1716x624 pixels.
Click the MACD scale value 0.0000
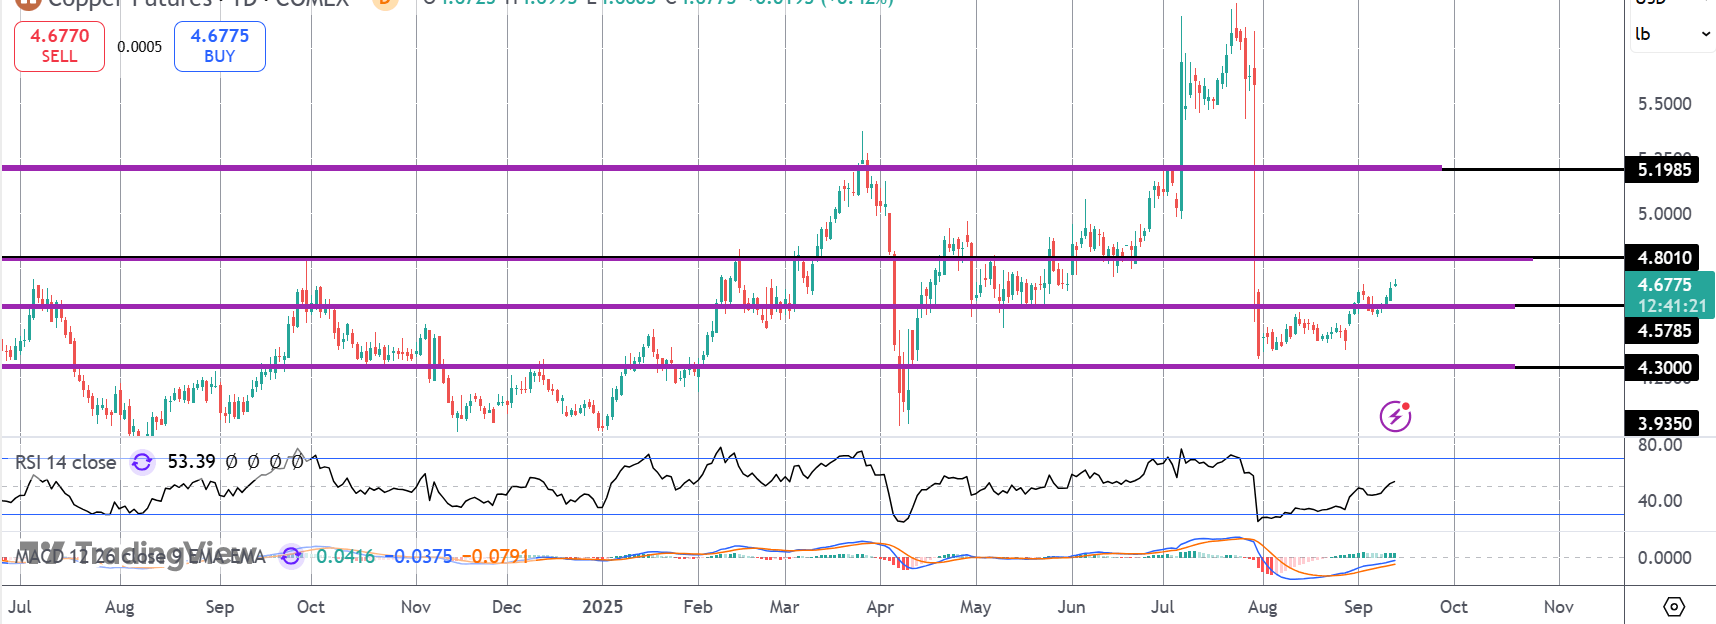tap(1664, 558)
